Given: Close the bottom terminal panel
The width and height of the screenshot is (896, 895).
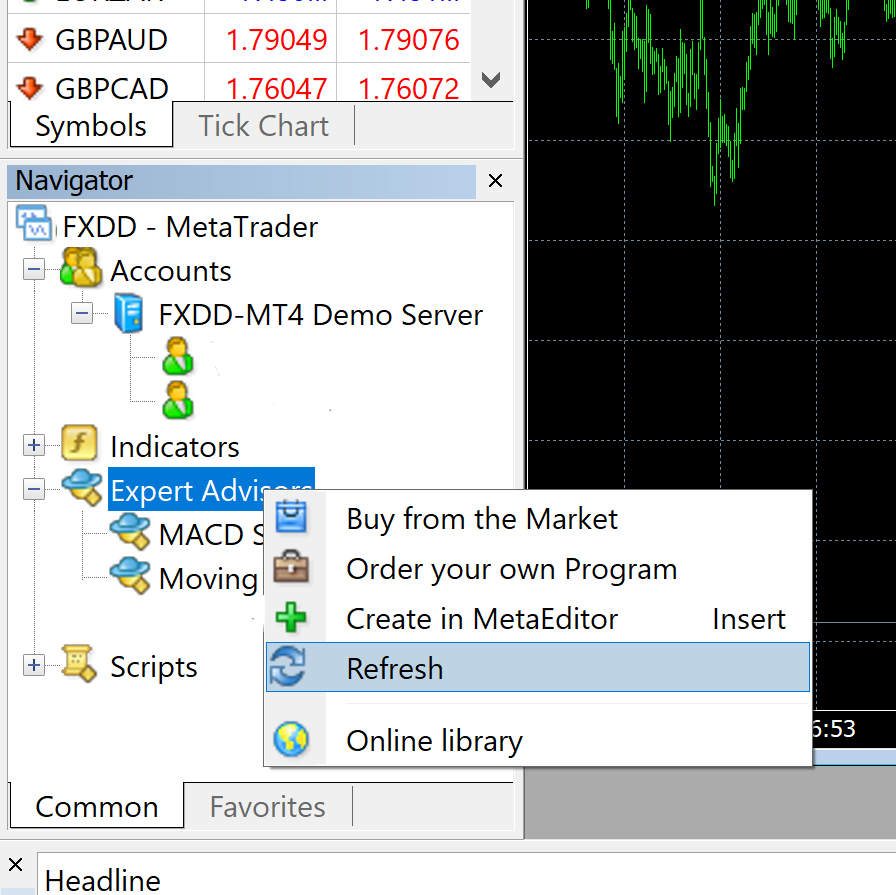Looking at the screenshot, I should point(15,864).
